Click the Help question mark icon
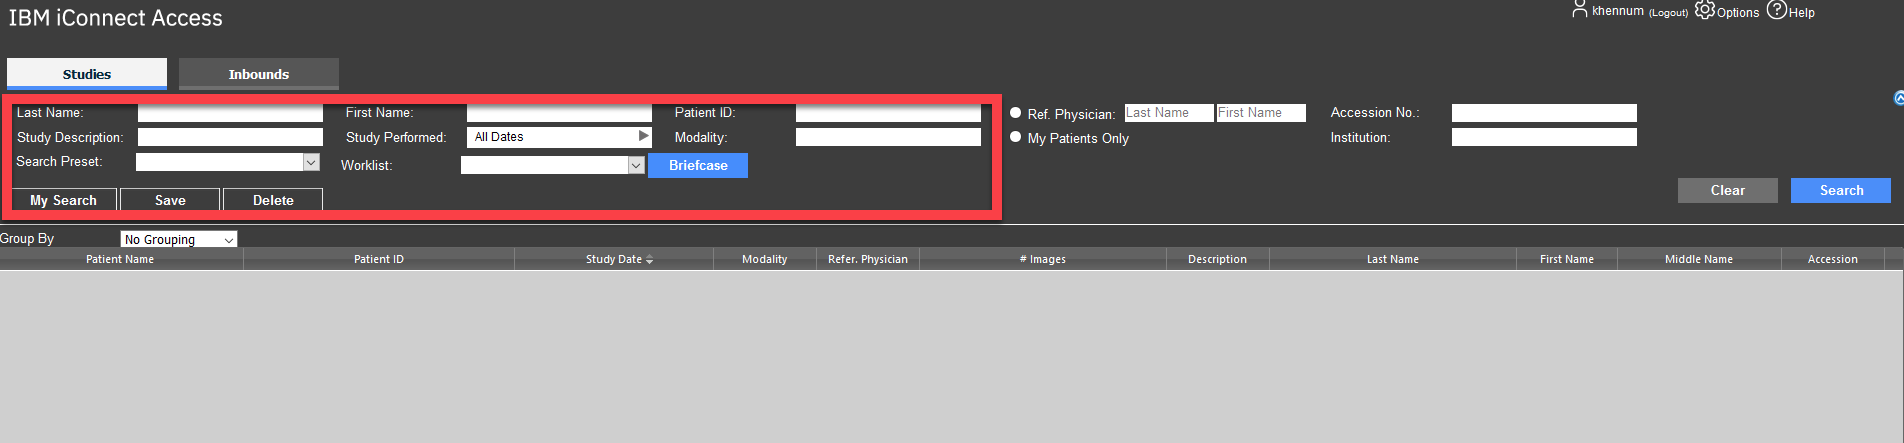The height and width of the screenshot is (443, 1904). pos(1776,10)
